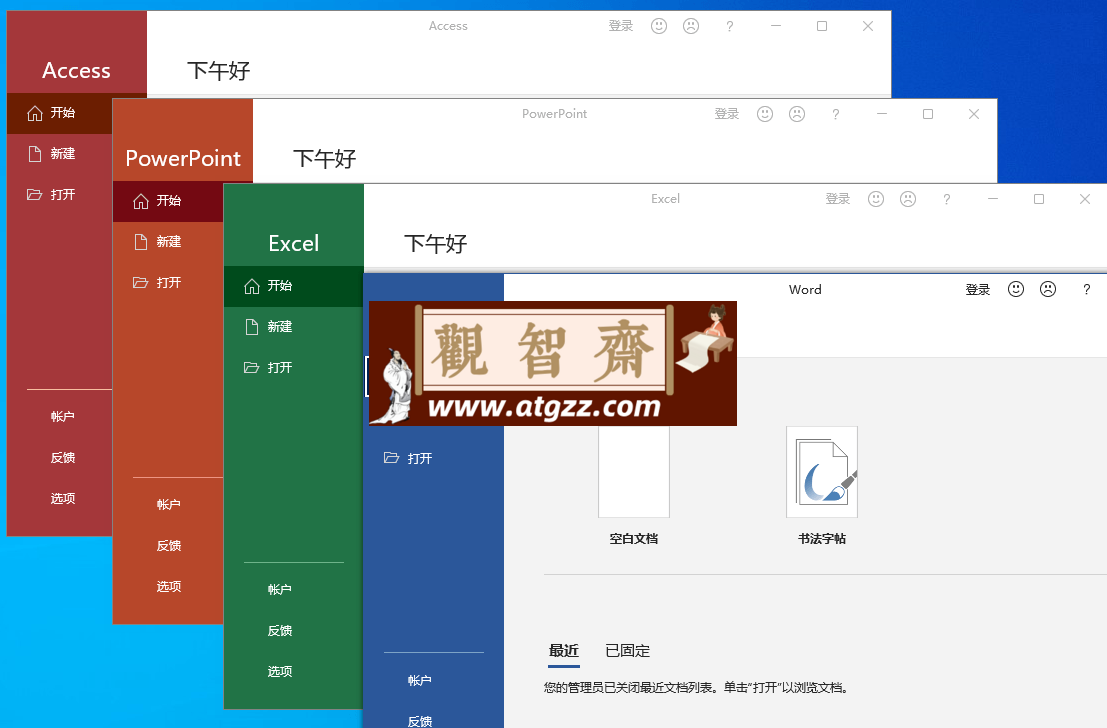Open 反馈 (Feedback) in the PowerPoint window
Viewport: 1107px width, 728px height.
click(168, 546)
